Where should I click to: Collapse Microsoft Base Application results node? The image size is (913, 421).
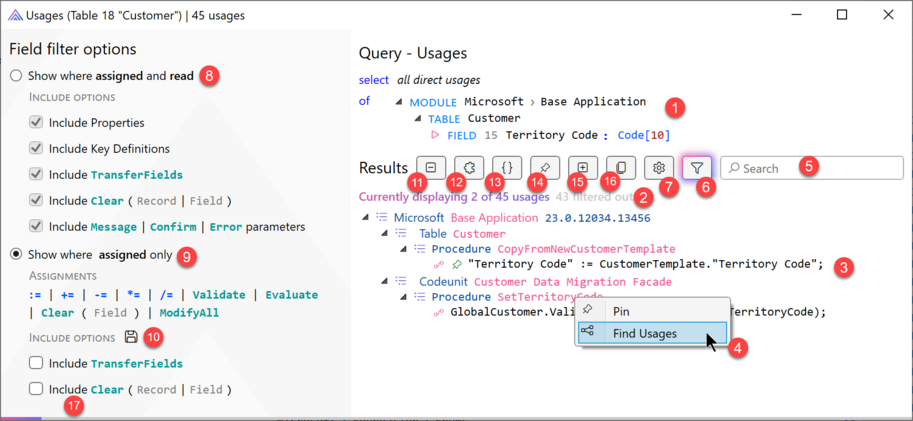pos(365,217)
